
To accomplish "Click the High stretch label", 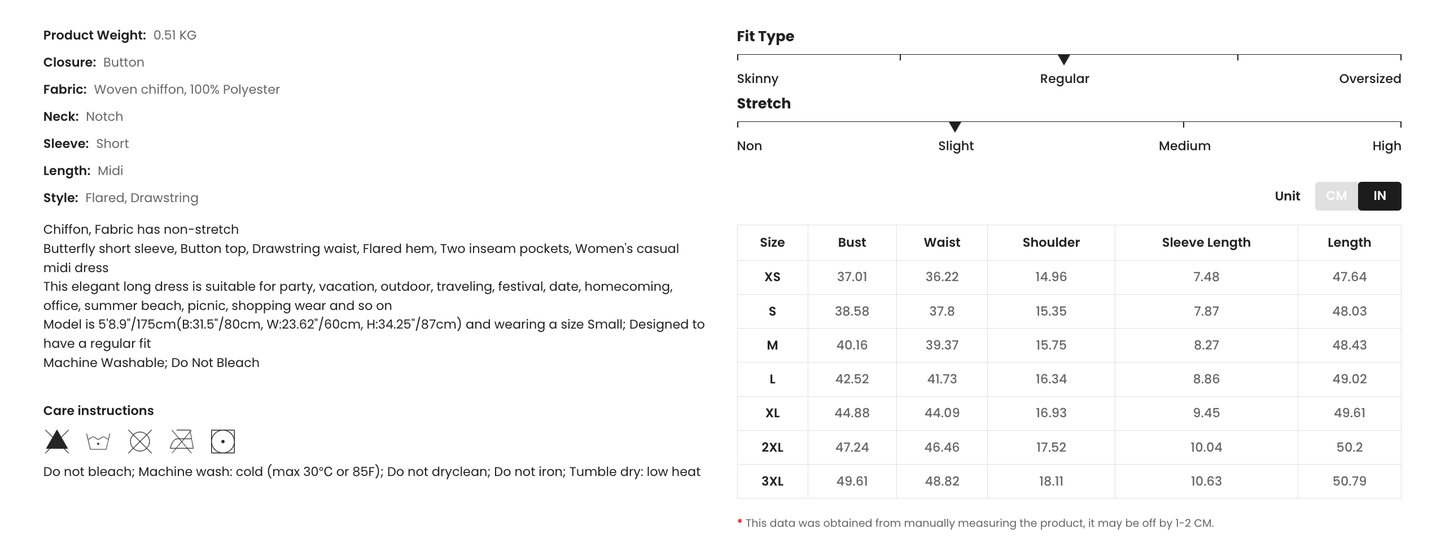I will (1386, 146).
